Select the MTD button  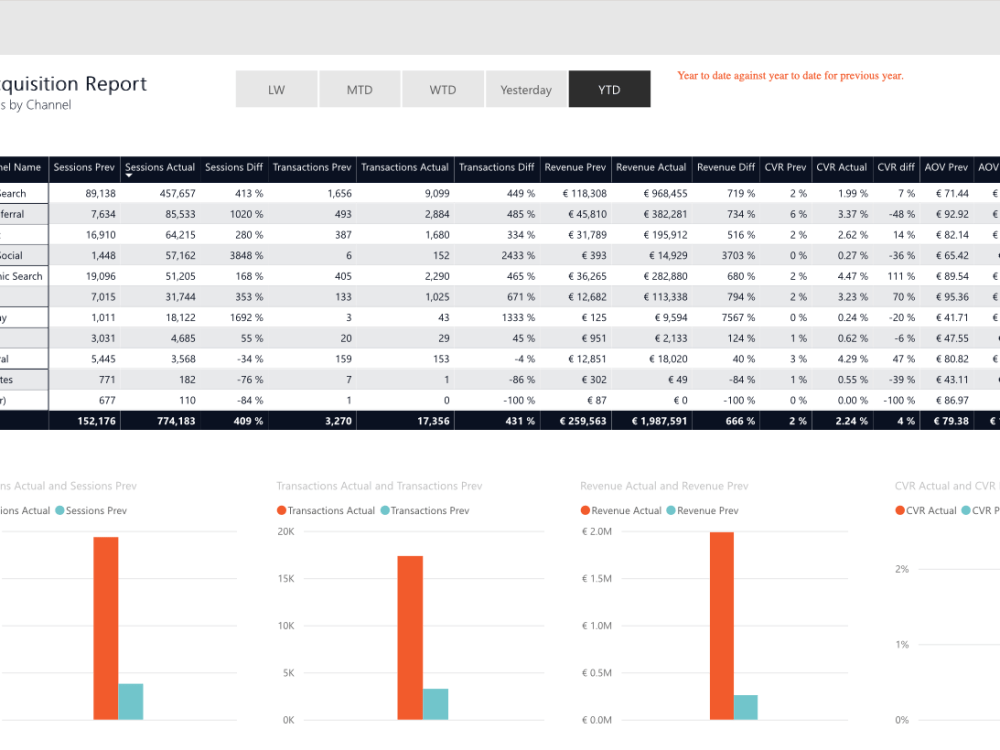coord(359,88)
